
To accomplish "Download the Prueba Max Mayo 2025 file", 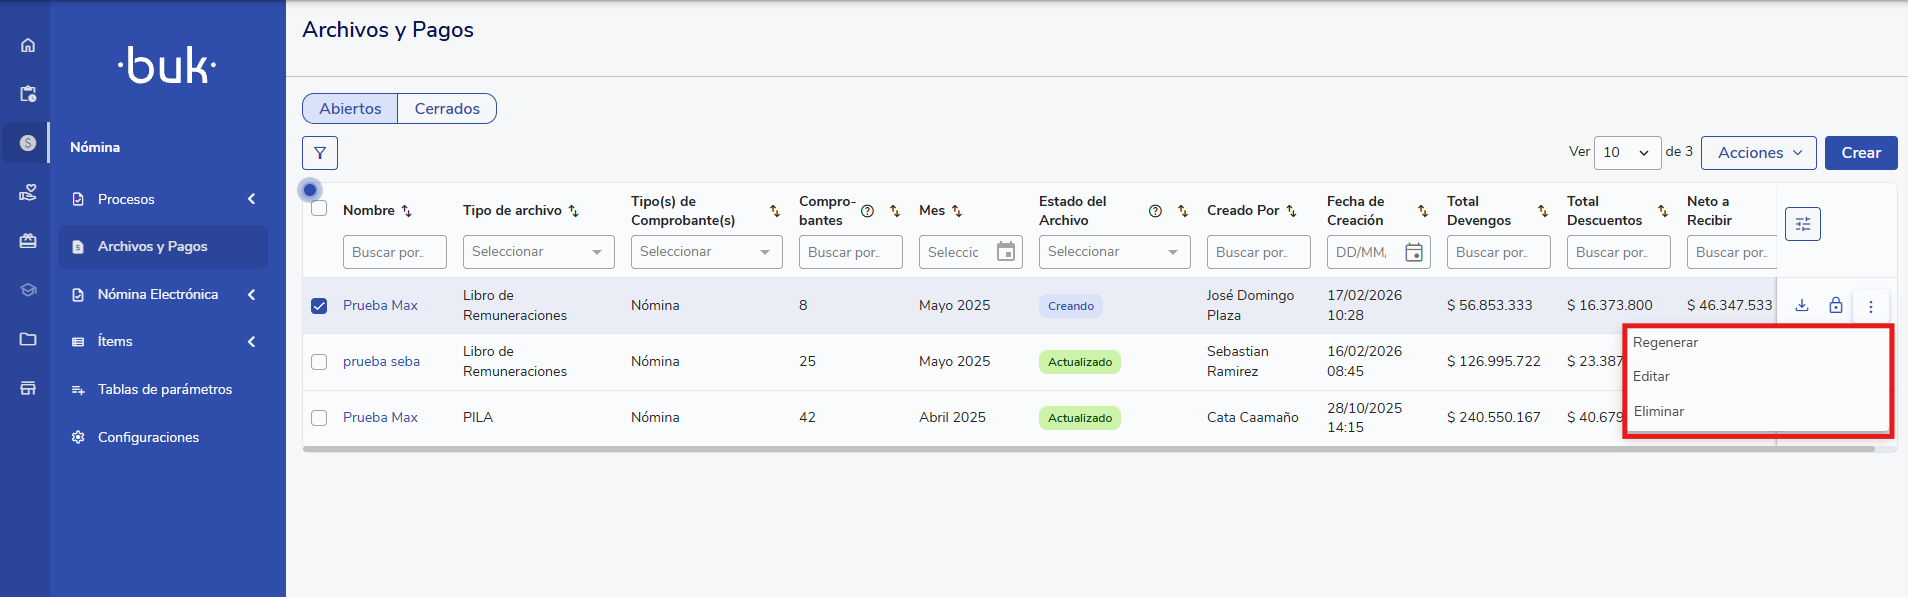I will [1802, 306].
